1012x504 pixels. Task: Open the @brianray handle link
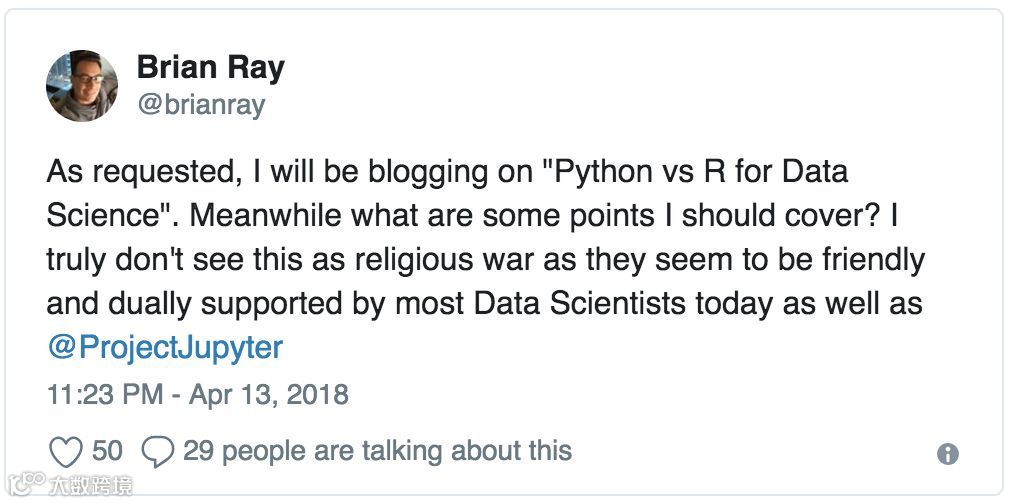click(200, 105)
